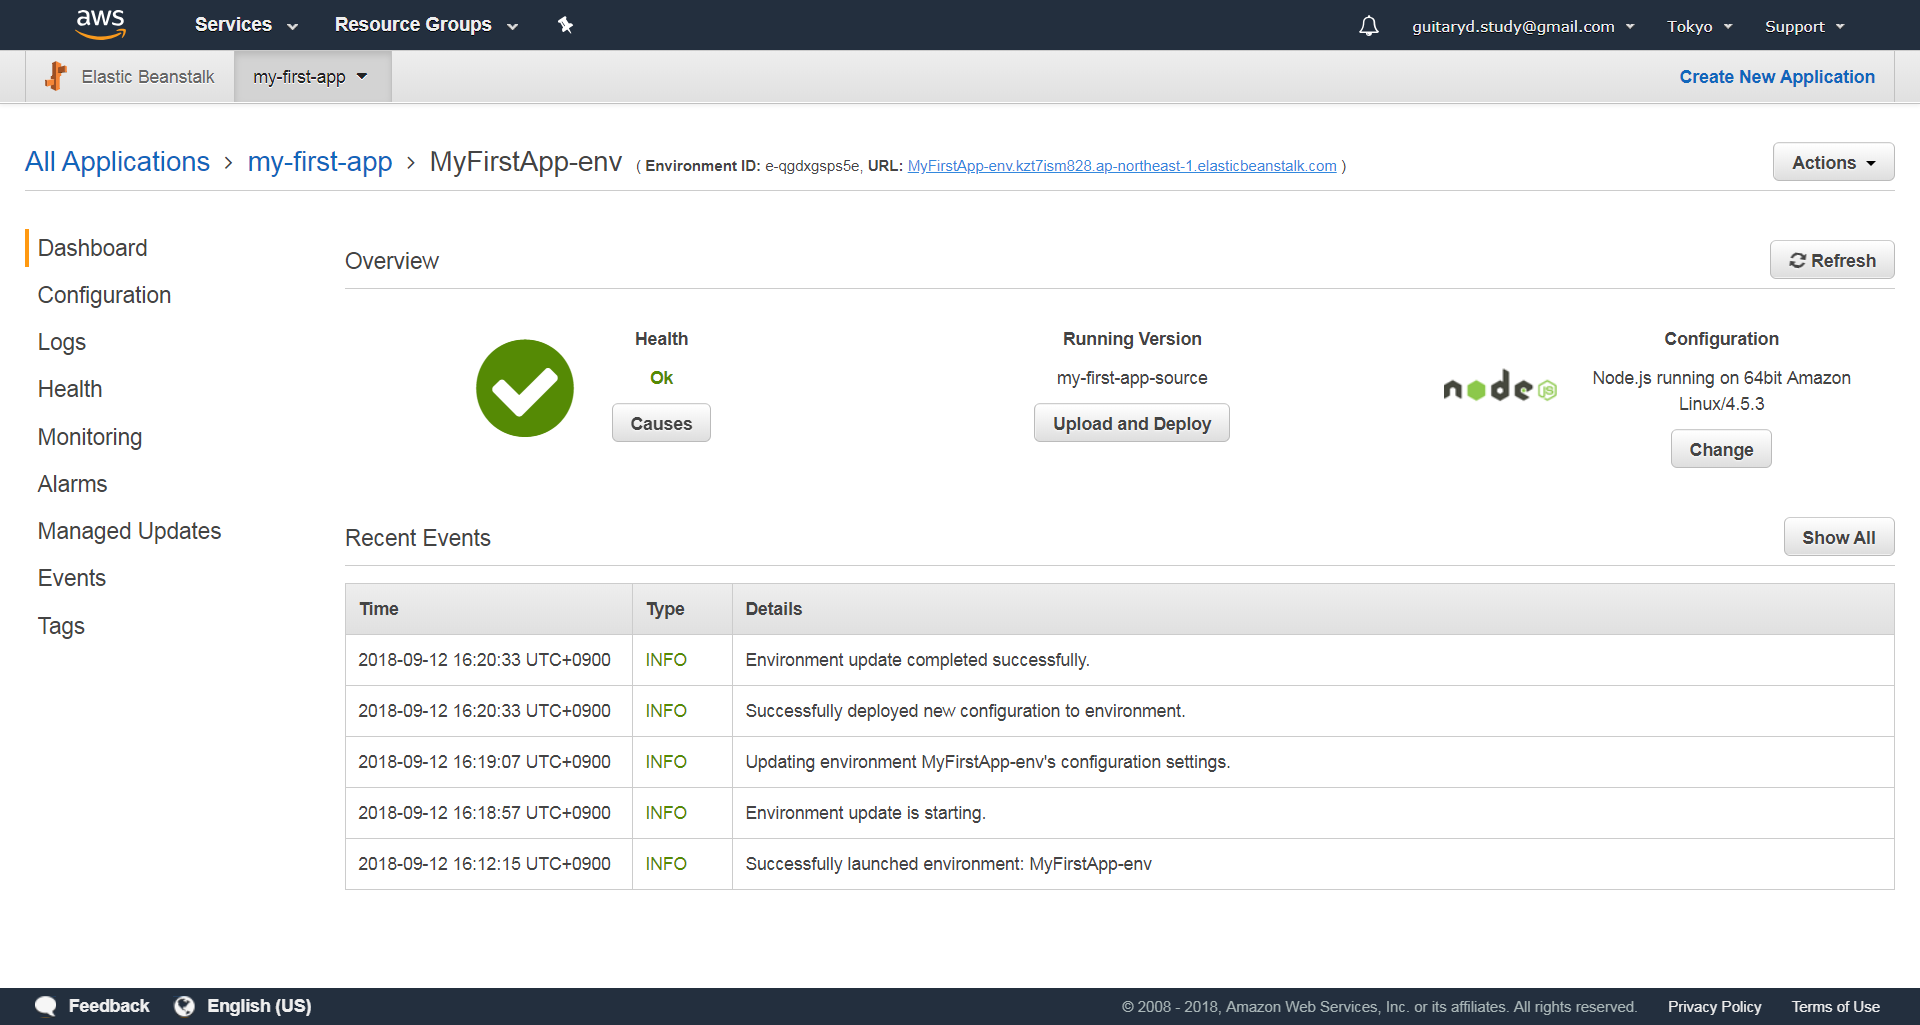Open Logs in the sidebar
Image resolution: width=1920 pixels, height=1025 pixels.
[x=62, y=342]
